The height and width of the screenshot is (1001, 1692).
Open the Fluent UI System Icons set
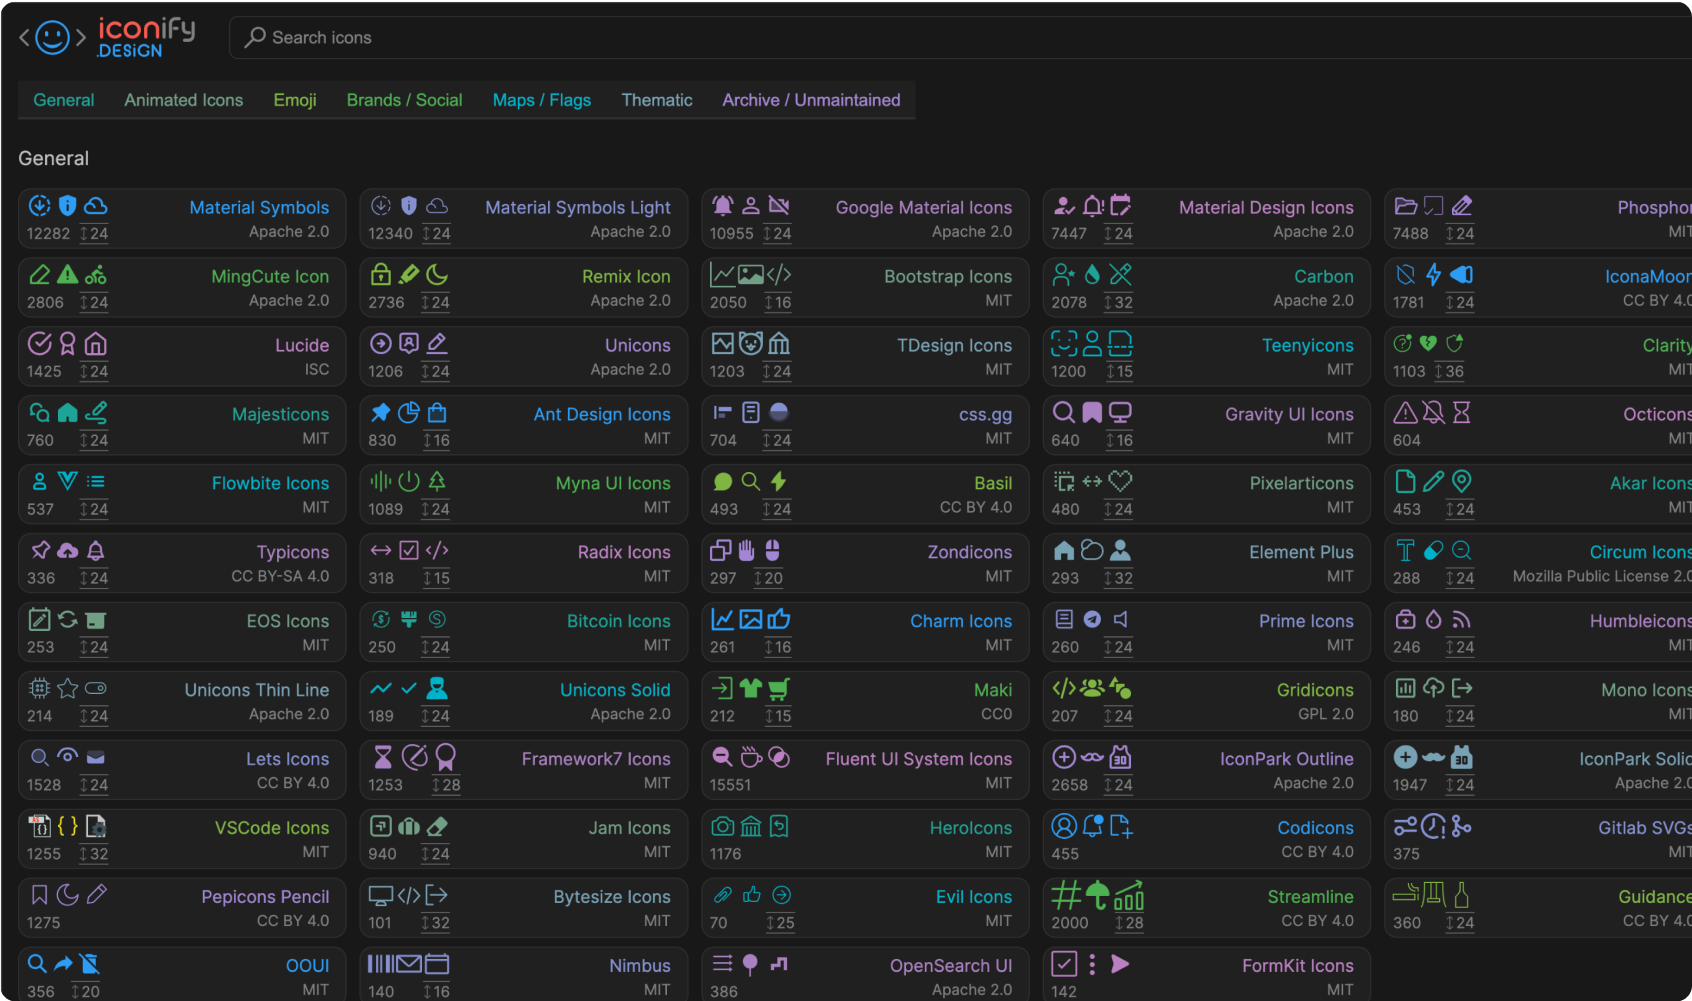(x=865, y=770)
